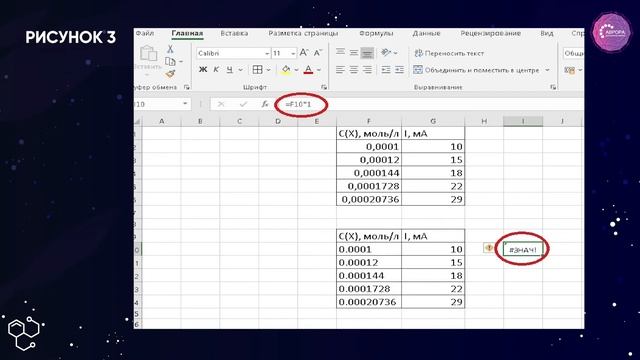Image resolution: width=640 pixels, height=360 pixels.
Task: Open Выравнивание group dialog launcher
Action: coord(553,87)
